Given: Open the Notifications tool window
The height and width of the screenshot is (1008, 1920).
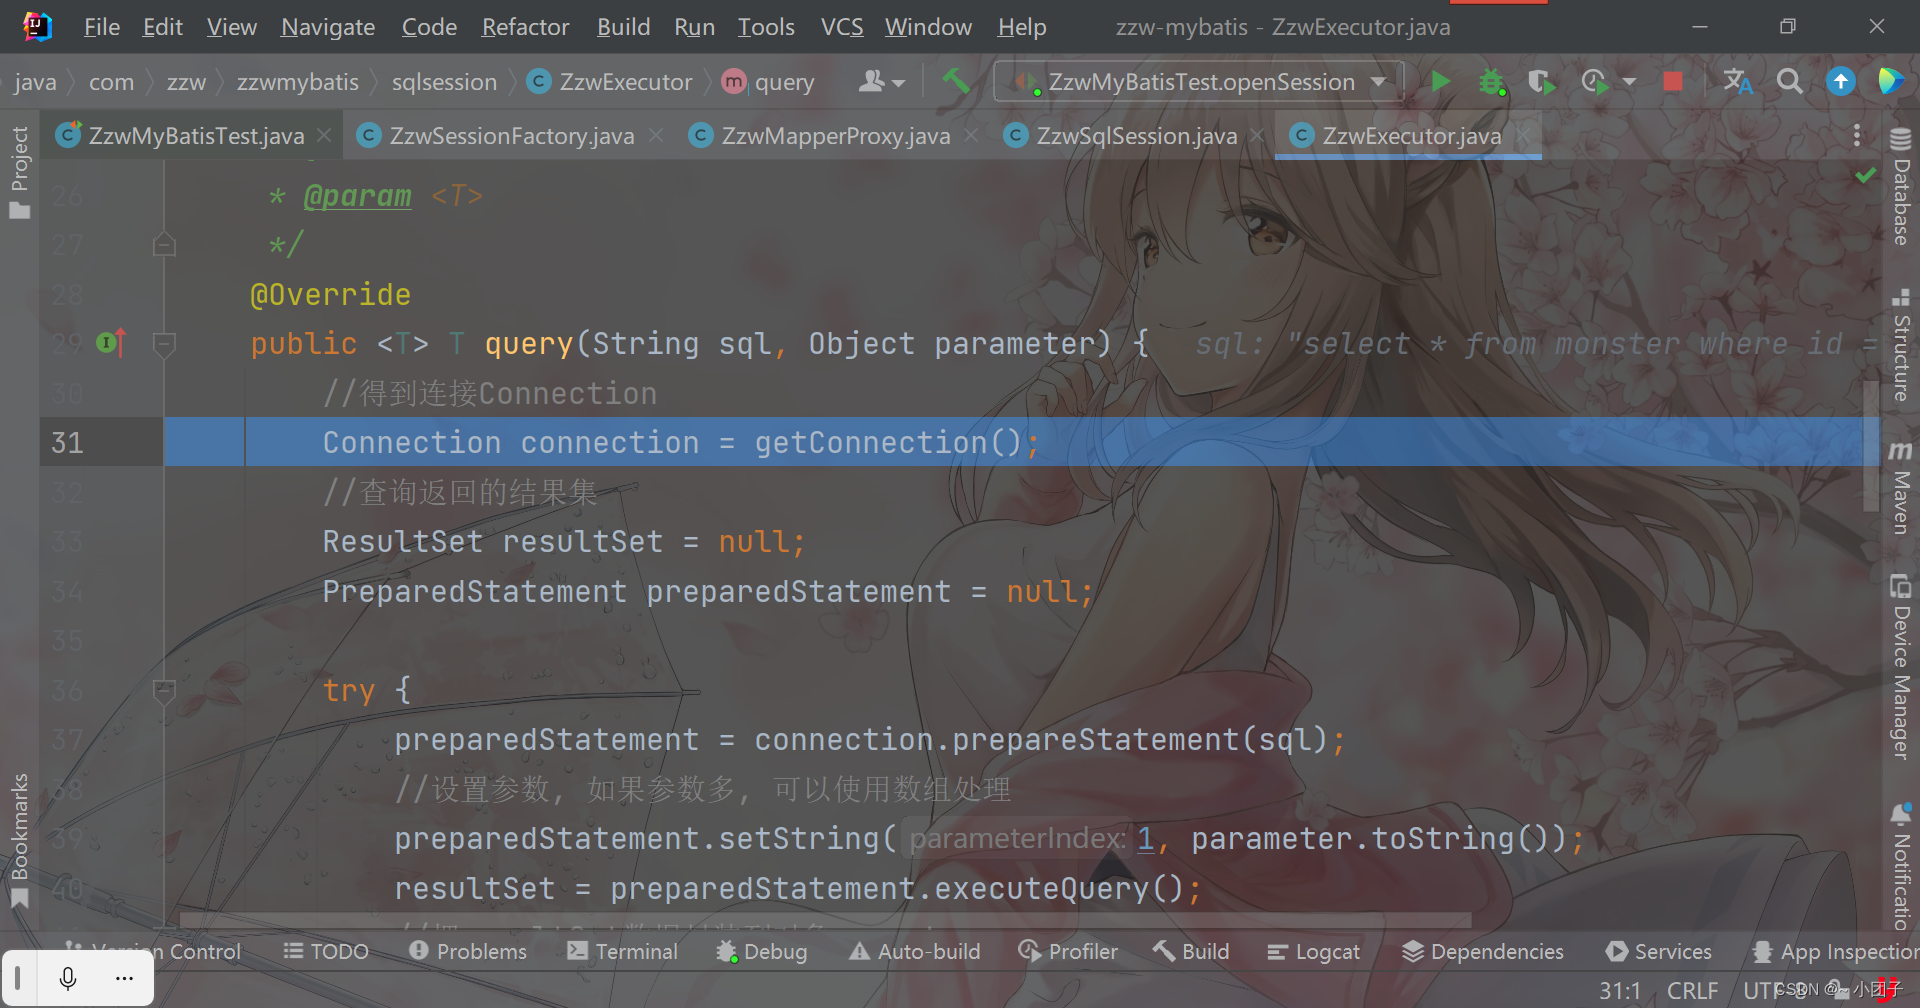Looking at the screenshot, I should pyautogui.click(x=1900, y=866).
